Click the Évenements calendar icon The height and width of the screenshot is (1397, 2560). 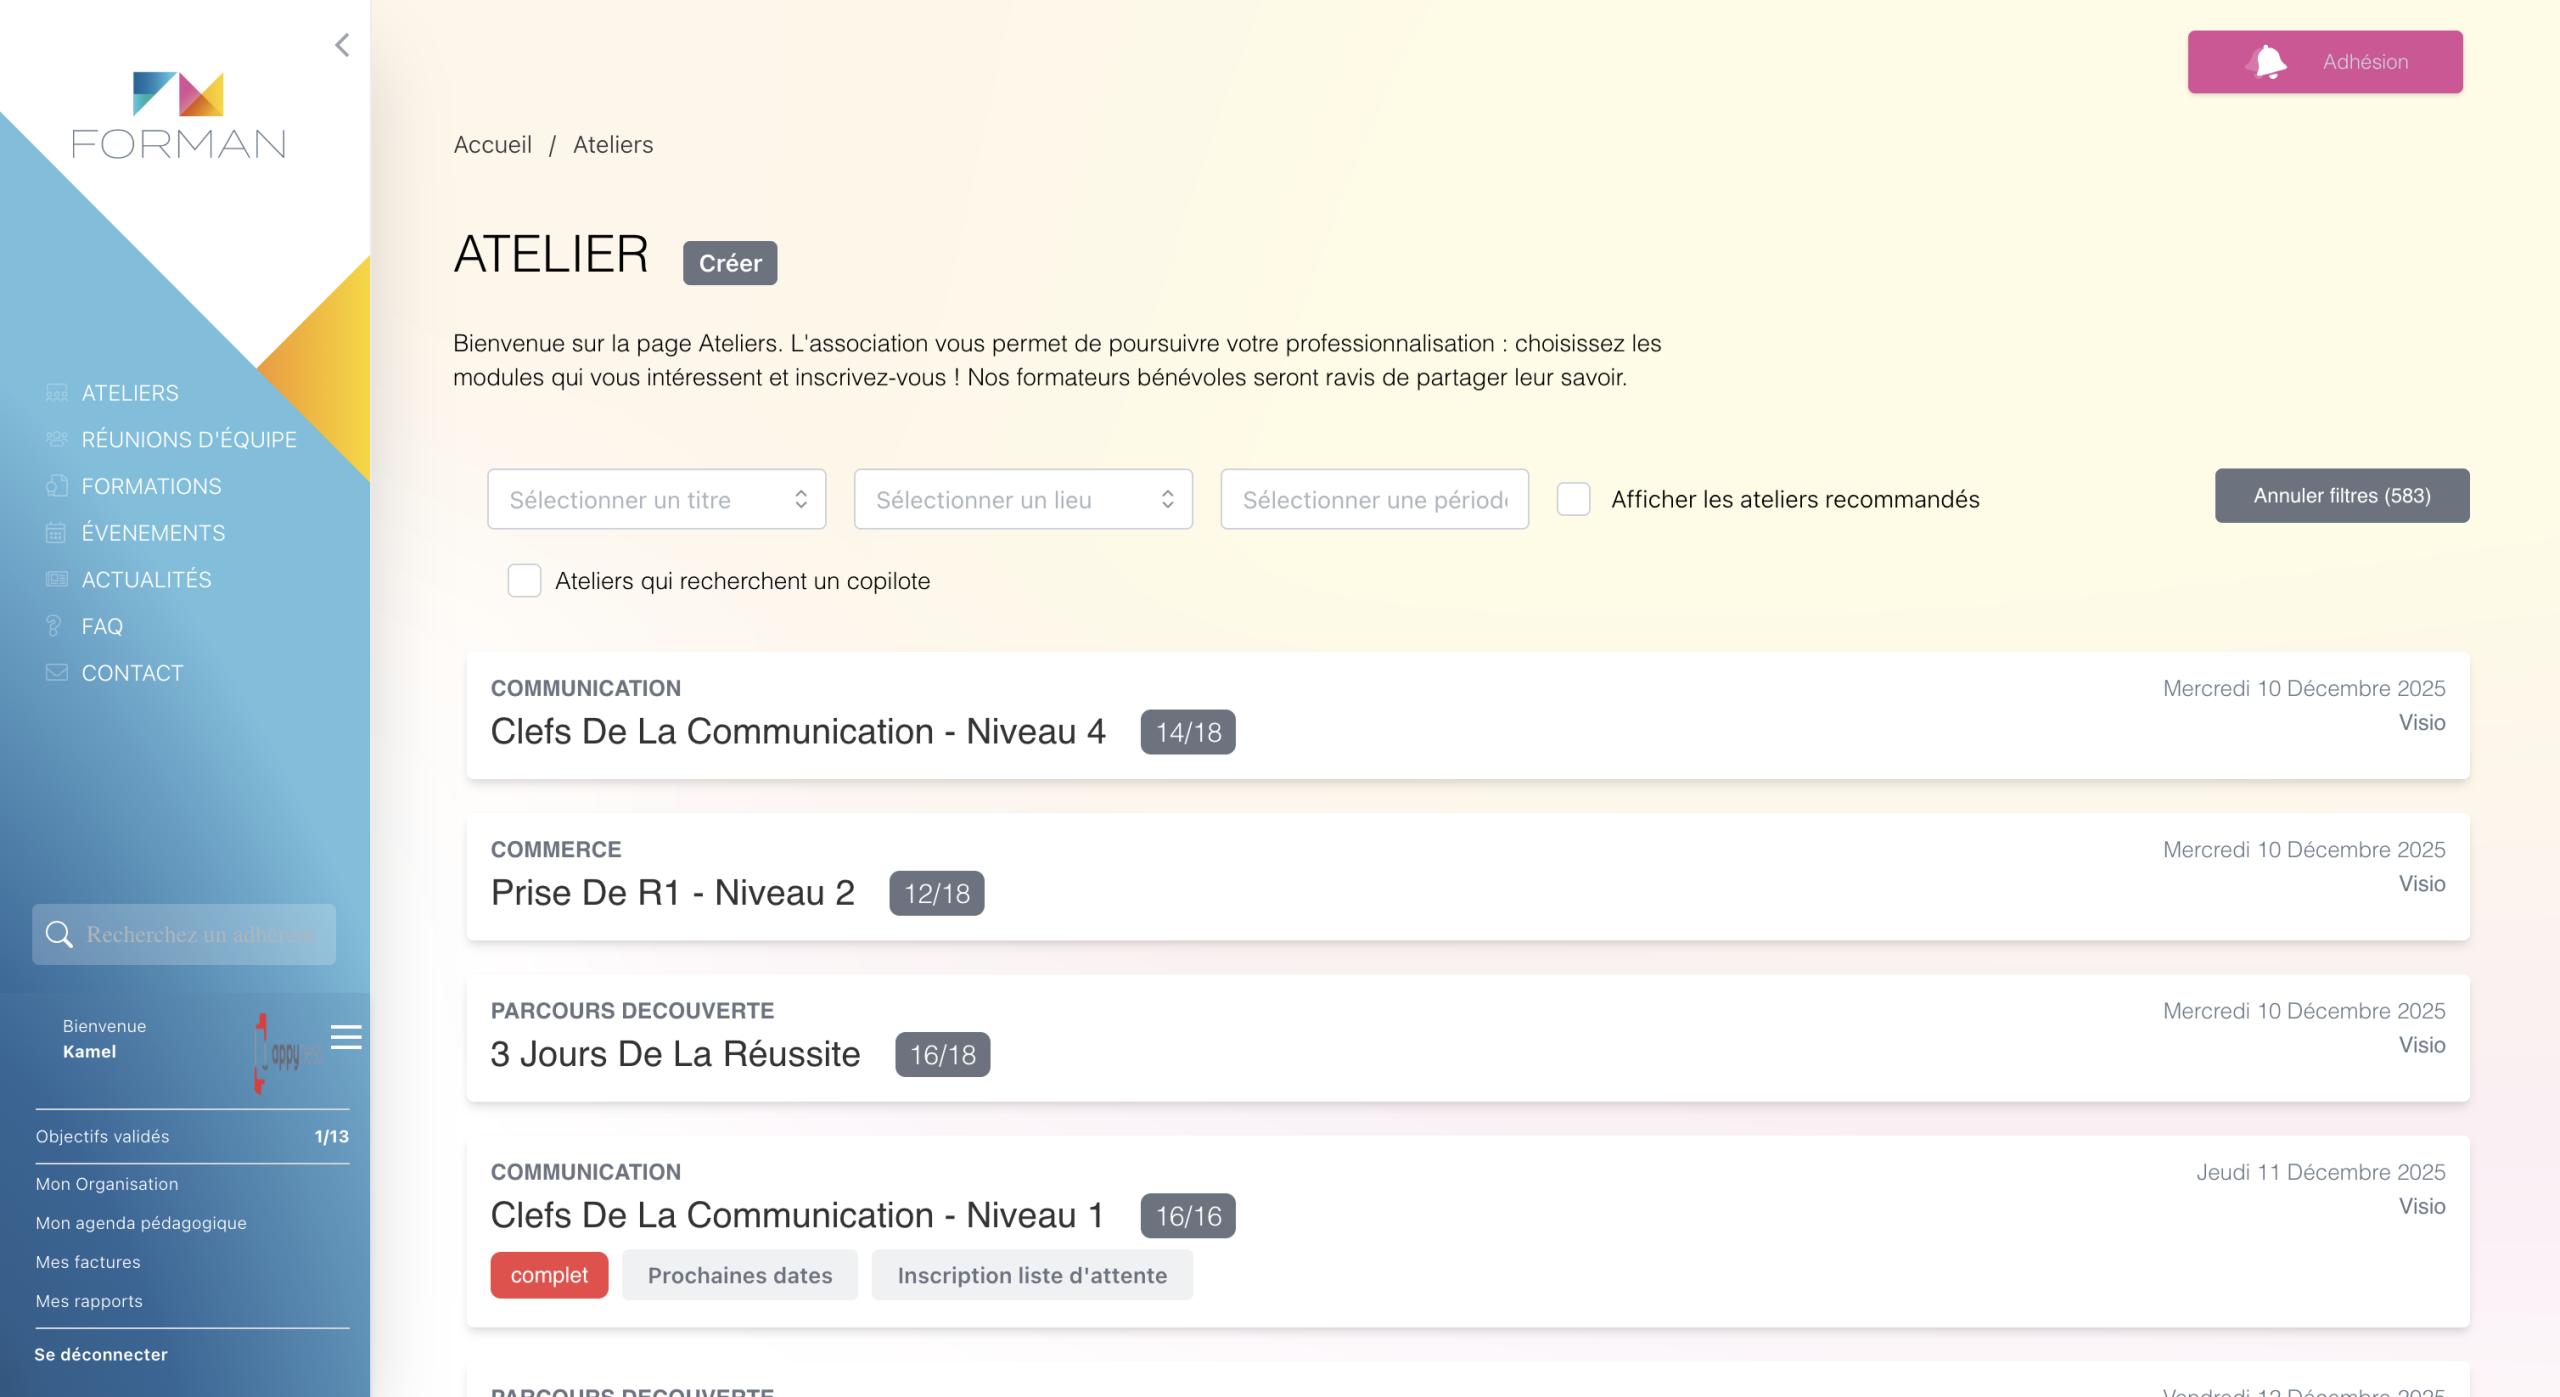57,533
